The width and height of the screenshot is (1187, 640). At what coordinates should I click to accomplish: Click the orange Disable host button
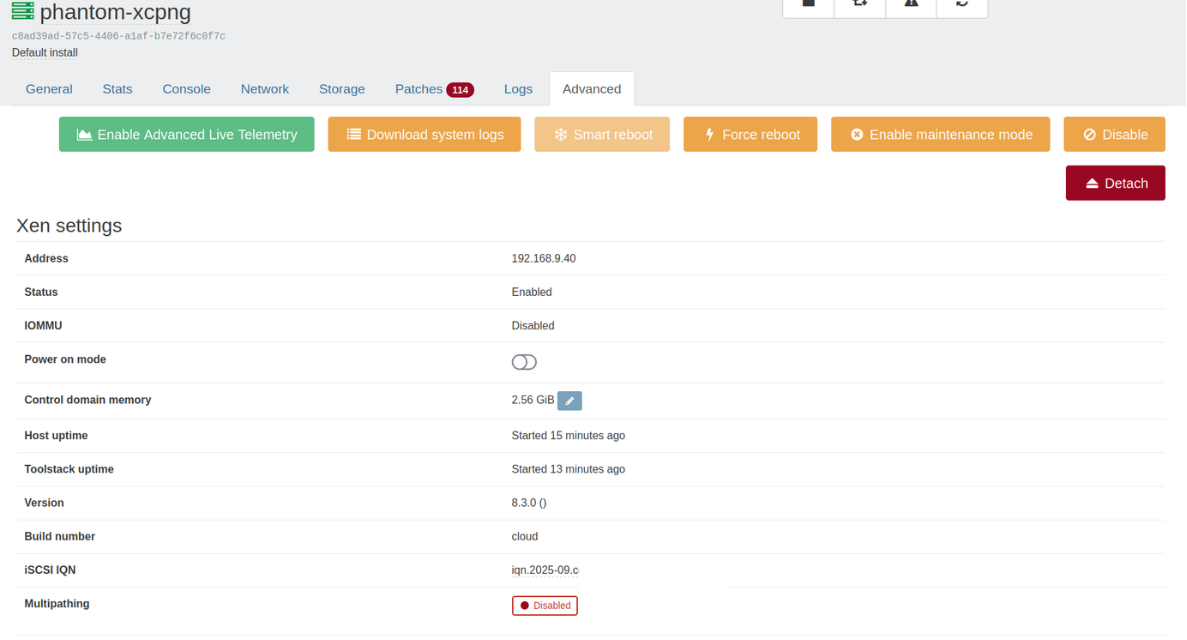(x=1114, y=135)
